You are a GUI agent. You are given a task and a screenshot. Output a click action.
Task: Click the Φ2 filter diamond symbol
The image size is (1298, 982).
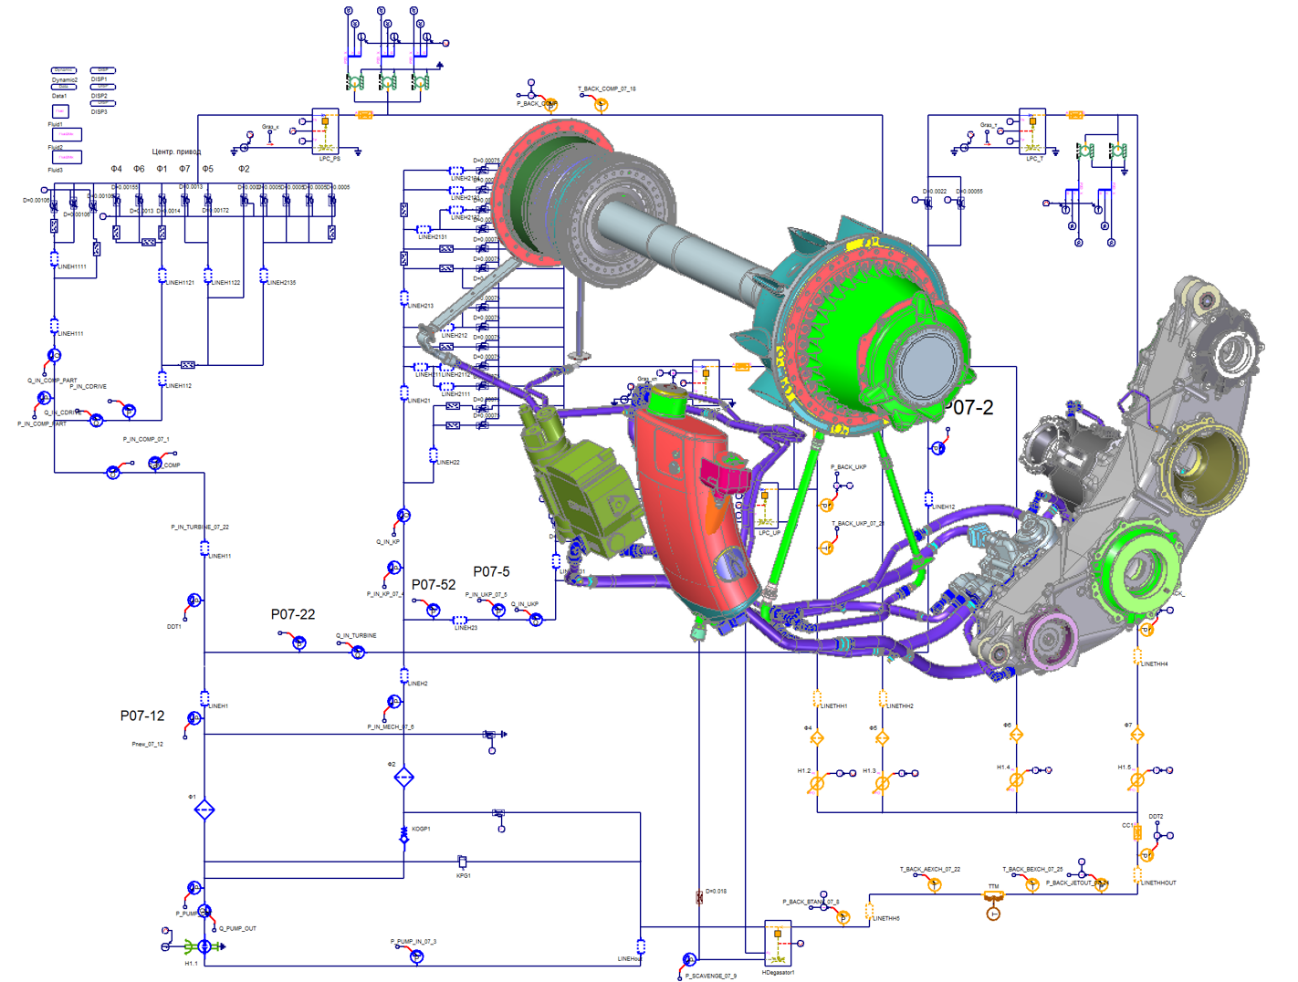(403, 777)
